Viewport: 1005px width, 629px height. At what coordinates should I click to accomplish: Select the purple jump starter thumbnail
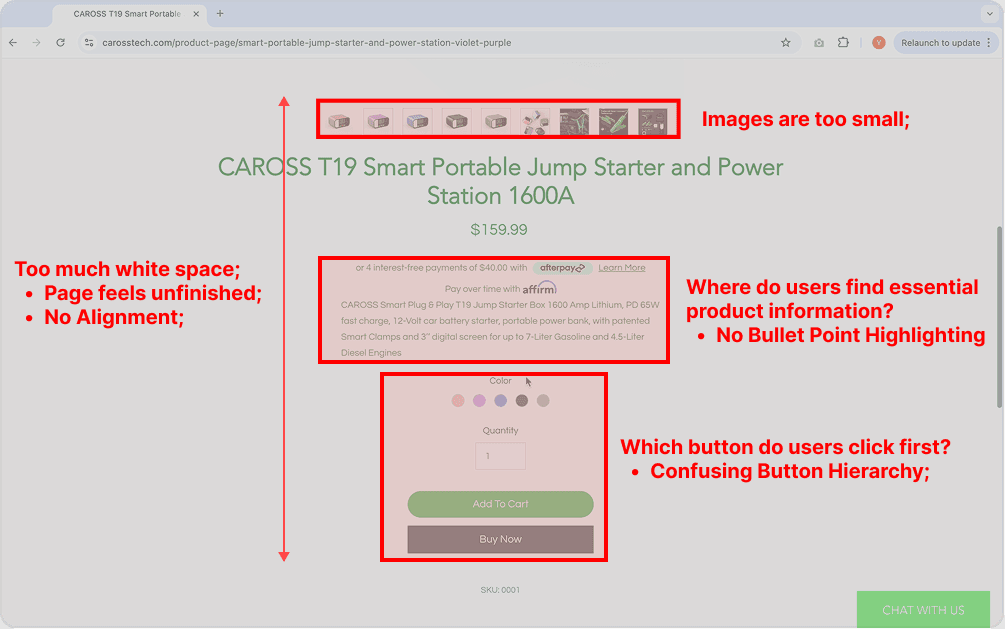[378, 121]
